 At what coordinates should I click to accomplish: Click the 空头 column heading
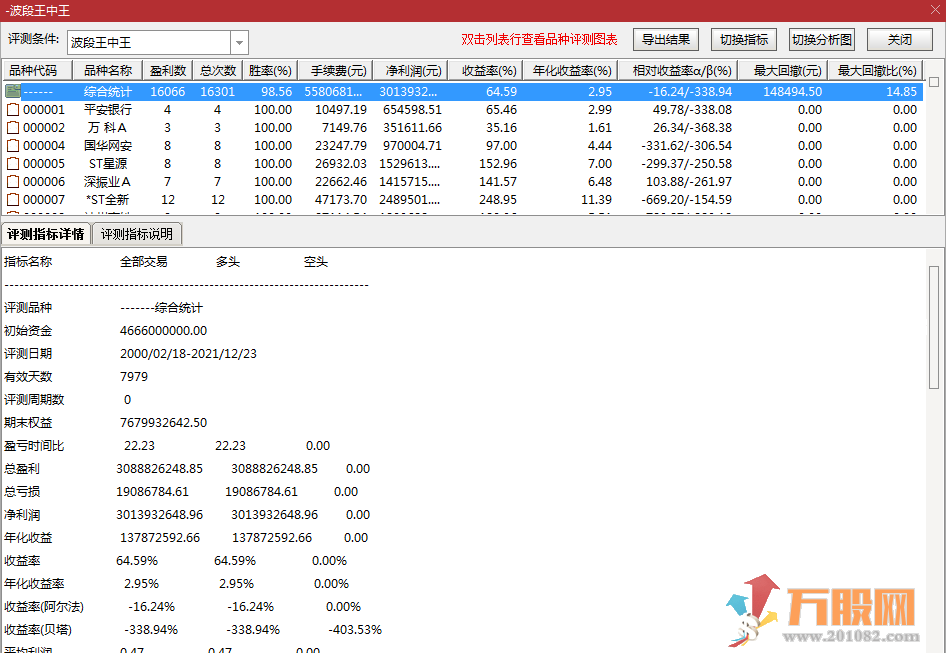click(316, 262)
